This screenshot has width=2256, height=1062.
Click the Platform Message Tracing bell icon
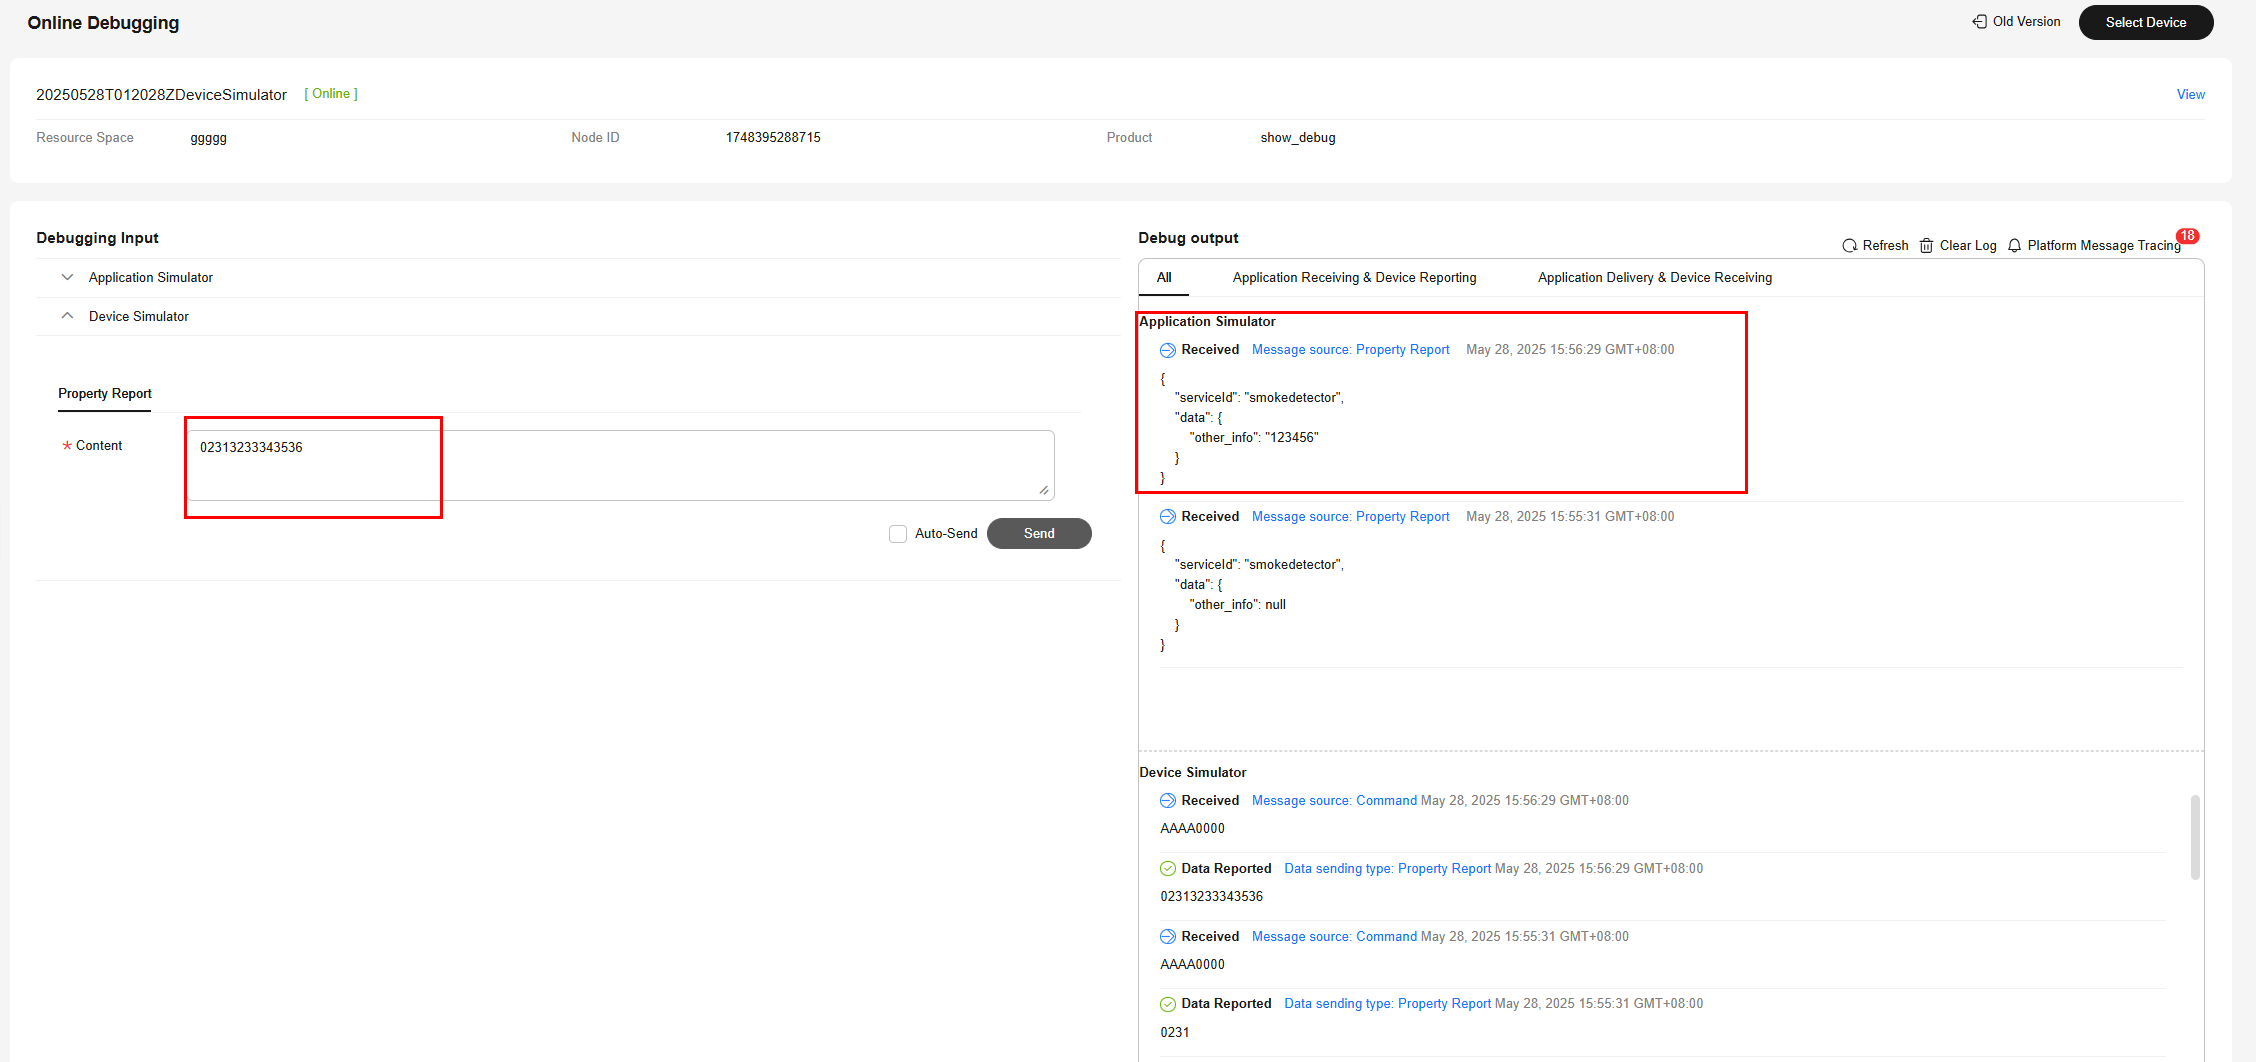2015,246
